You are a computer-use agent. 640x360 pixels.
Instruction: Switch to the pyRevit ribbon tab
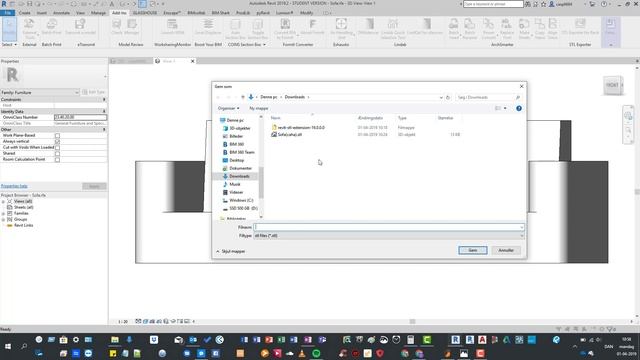point(263,13)
